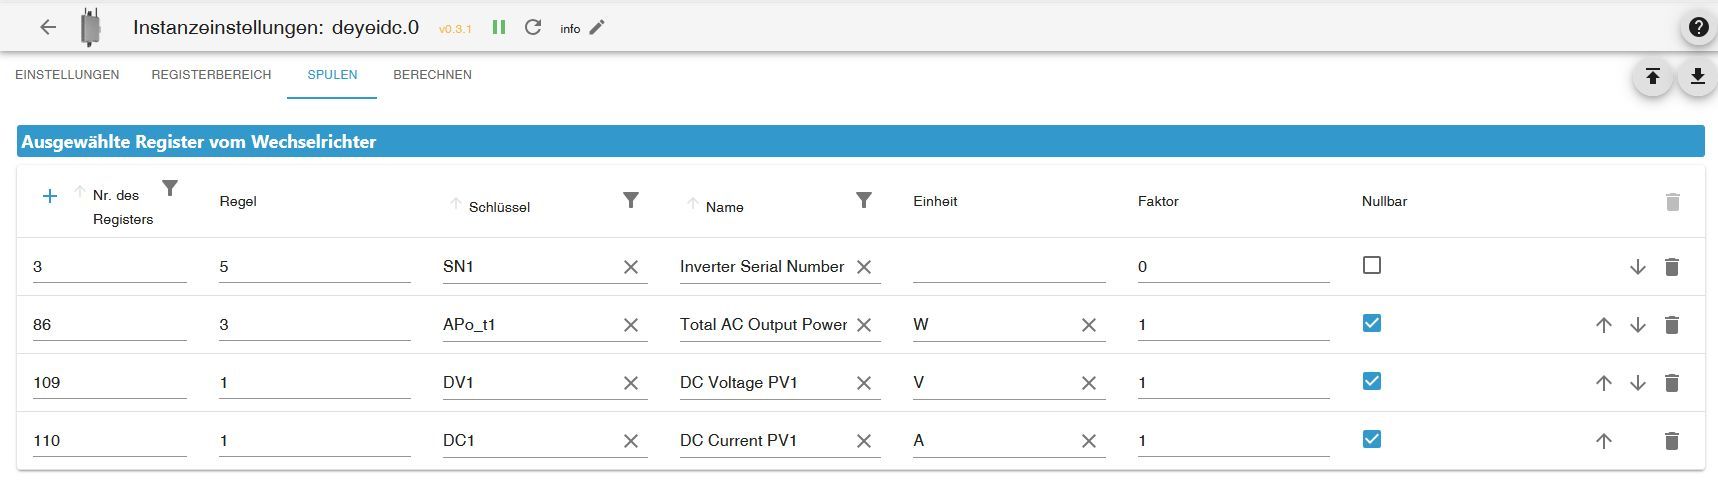Open the Berechnen tab
Image resolution: width=1718 pixels, height=487 pixels.
click(432, 75)
